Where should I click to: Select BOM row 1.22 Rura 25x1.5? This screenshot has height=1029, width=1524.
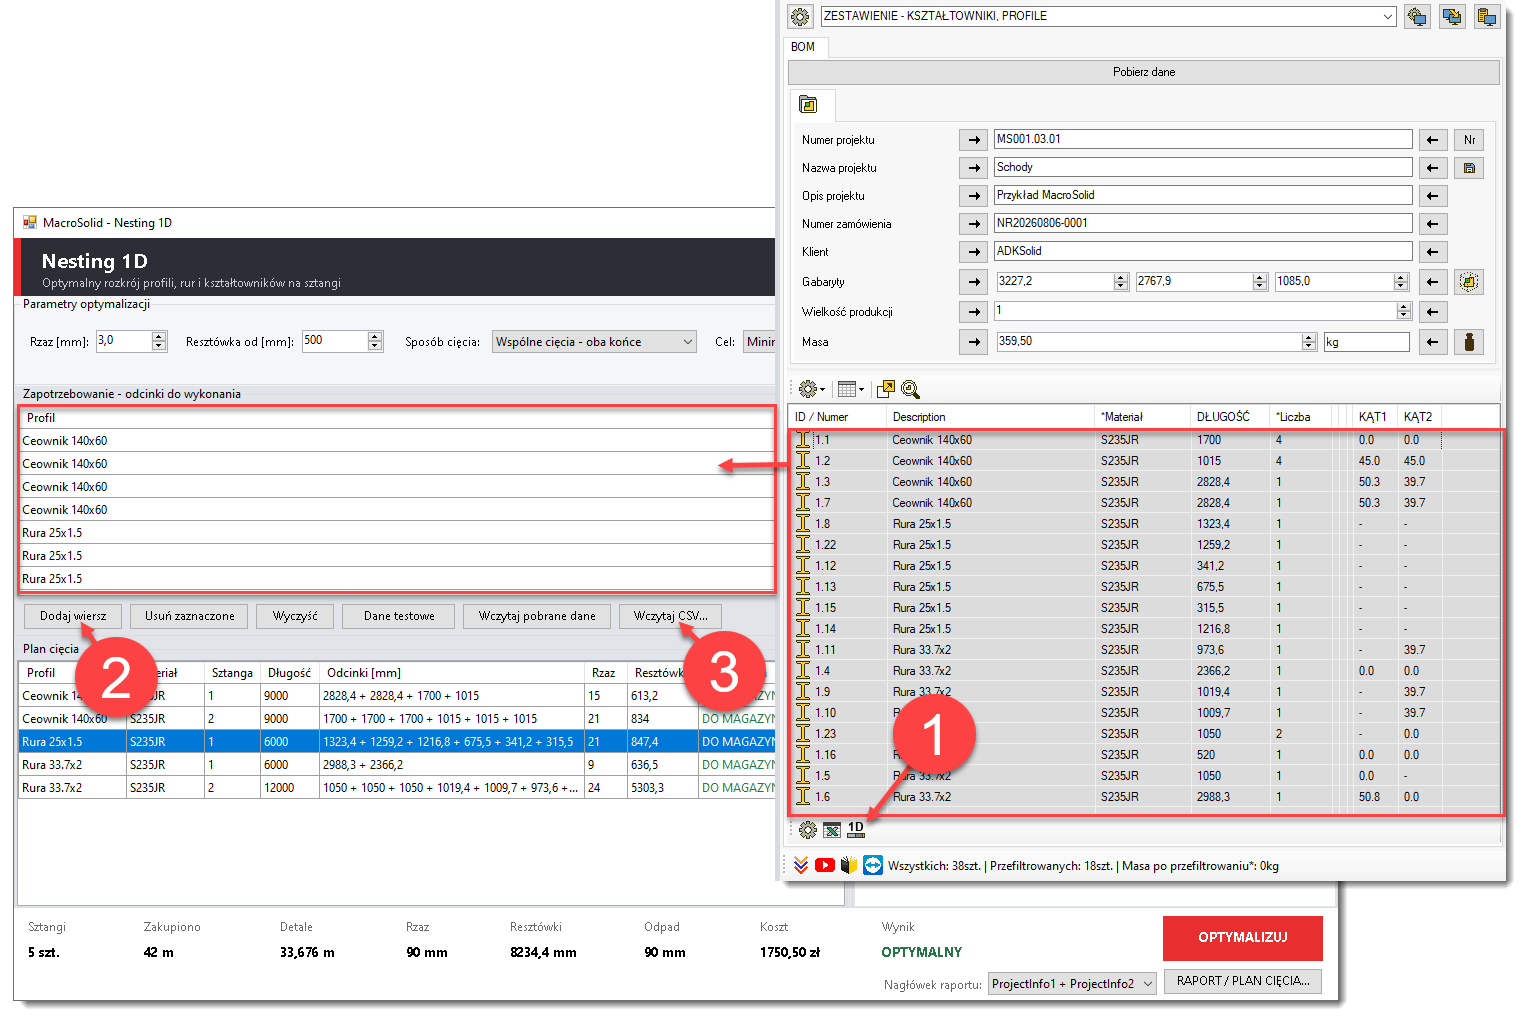click(x=1146, y=545)
